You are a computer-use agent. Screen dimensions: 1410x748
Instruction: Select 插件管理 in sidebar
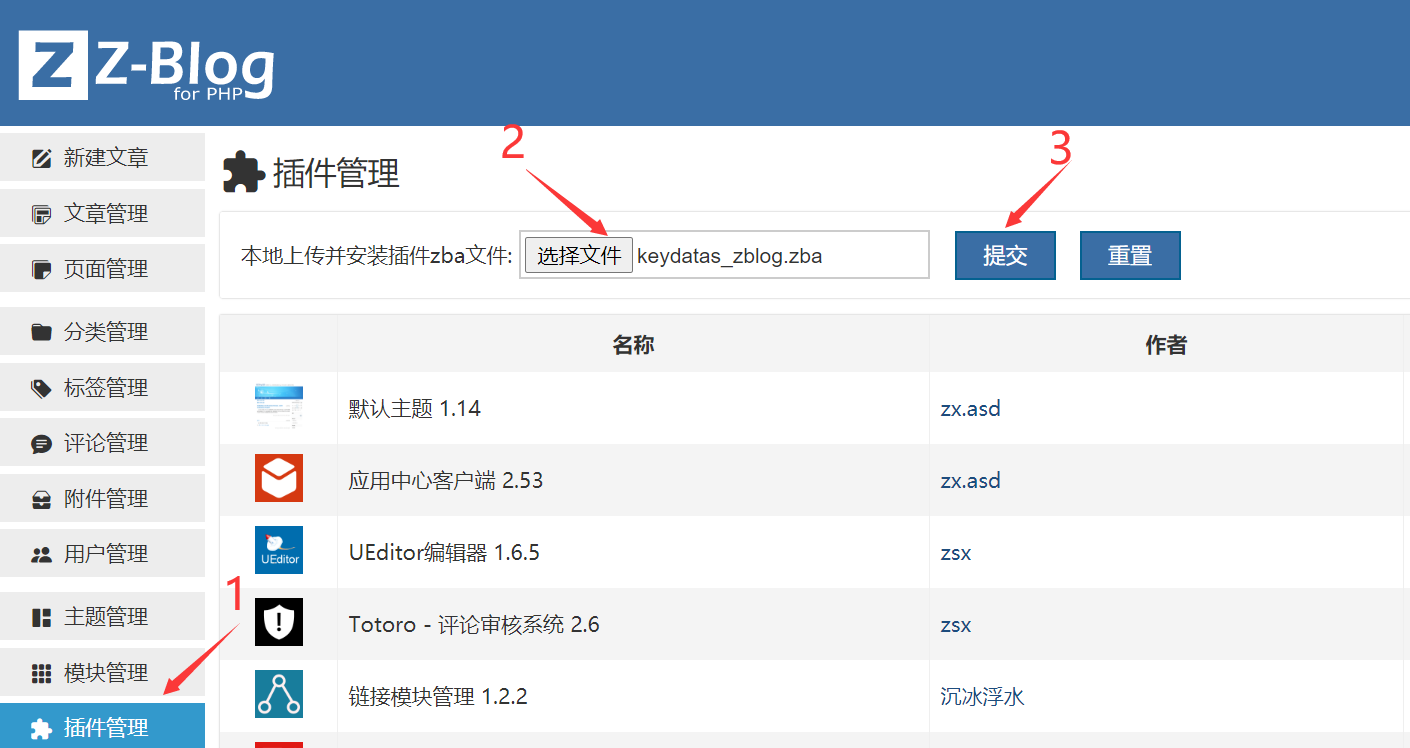[x=102, y=726]
